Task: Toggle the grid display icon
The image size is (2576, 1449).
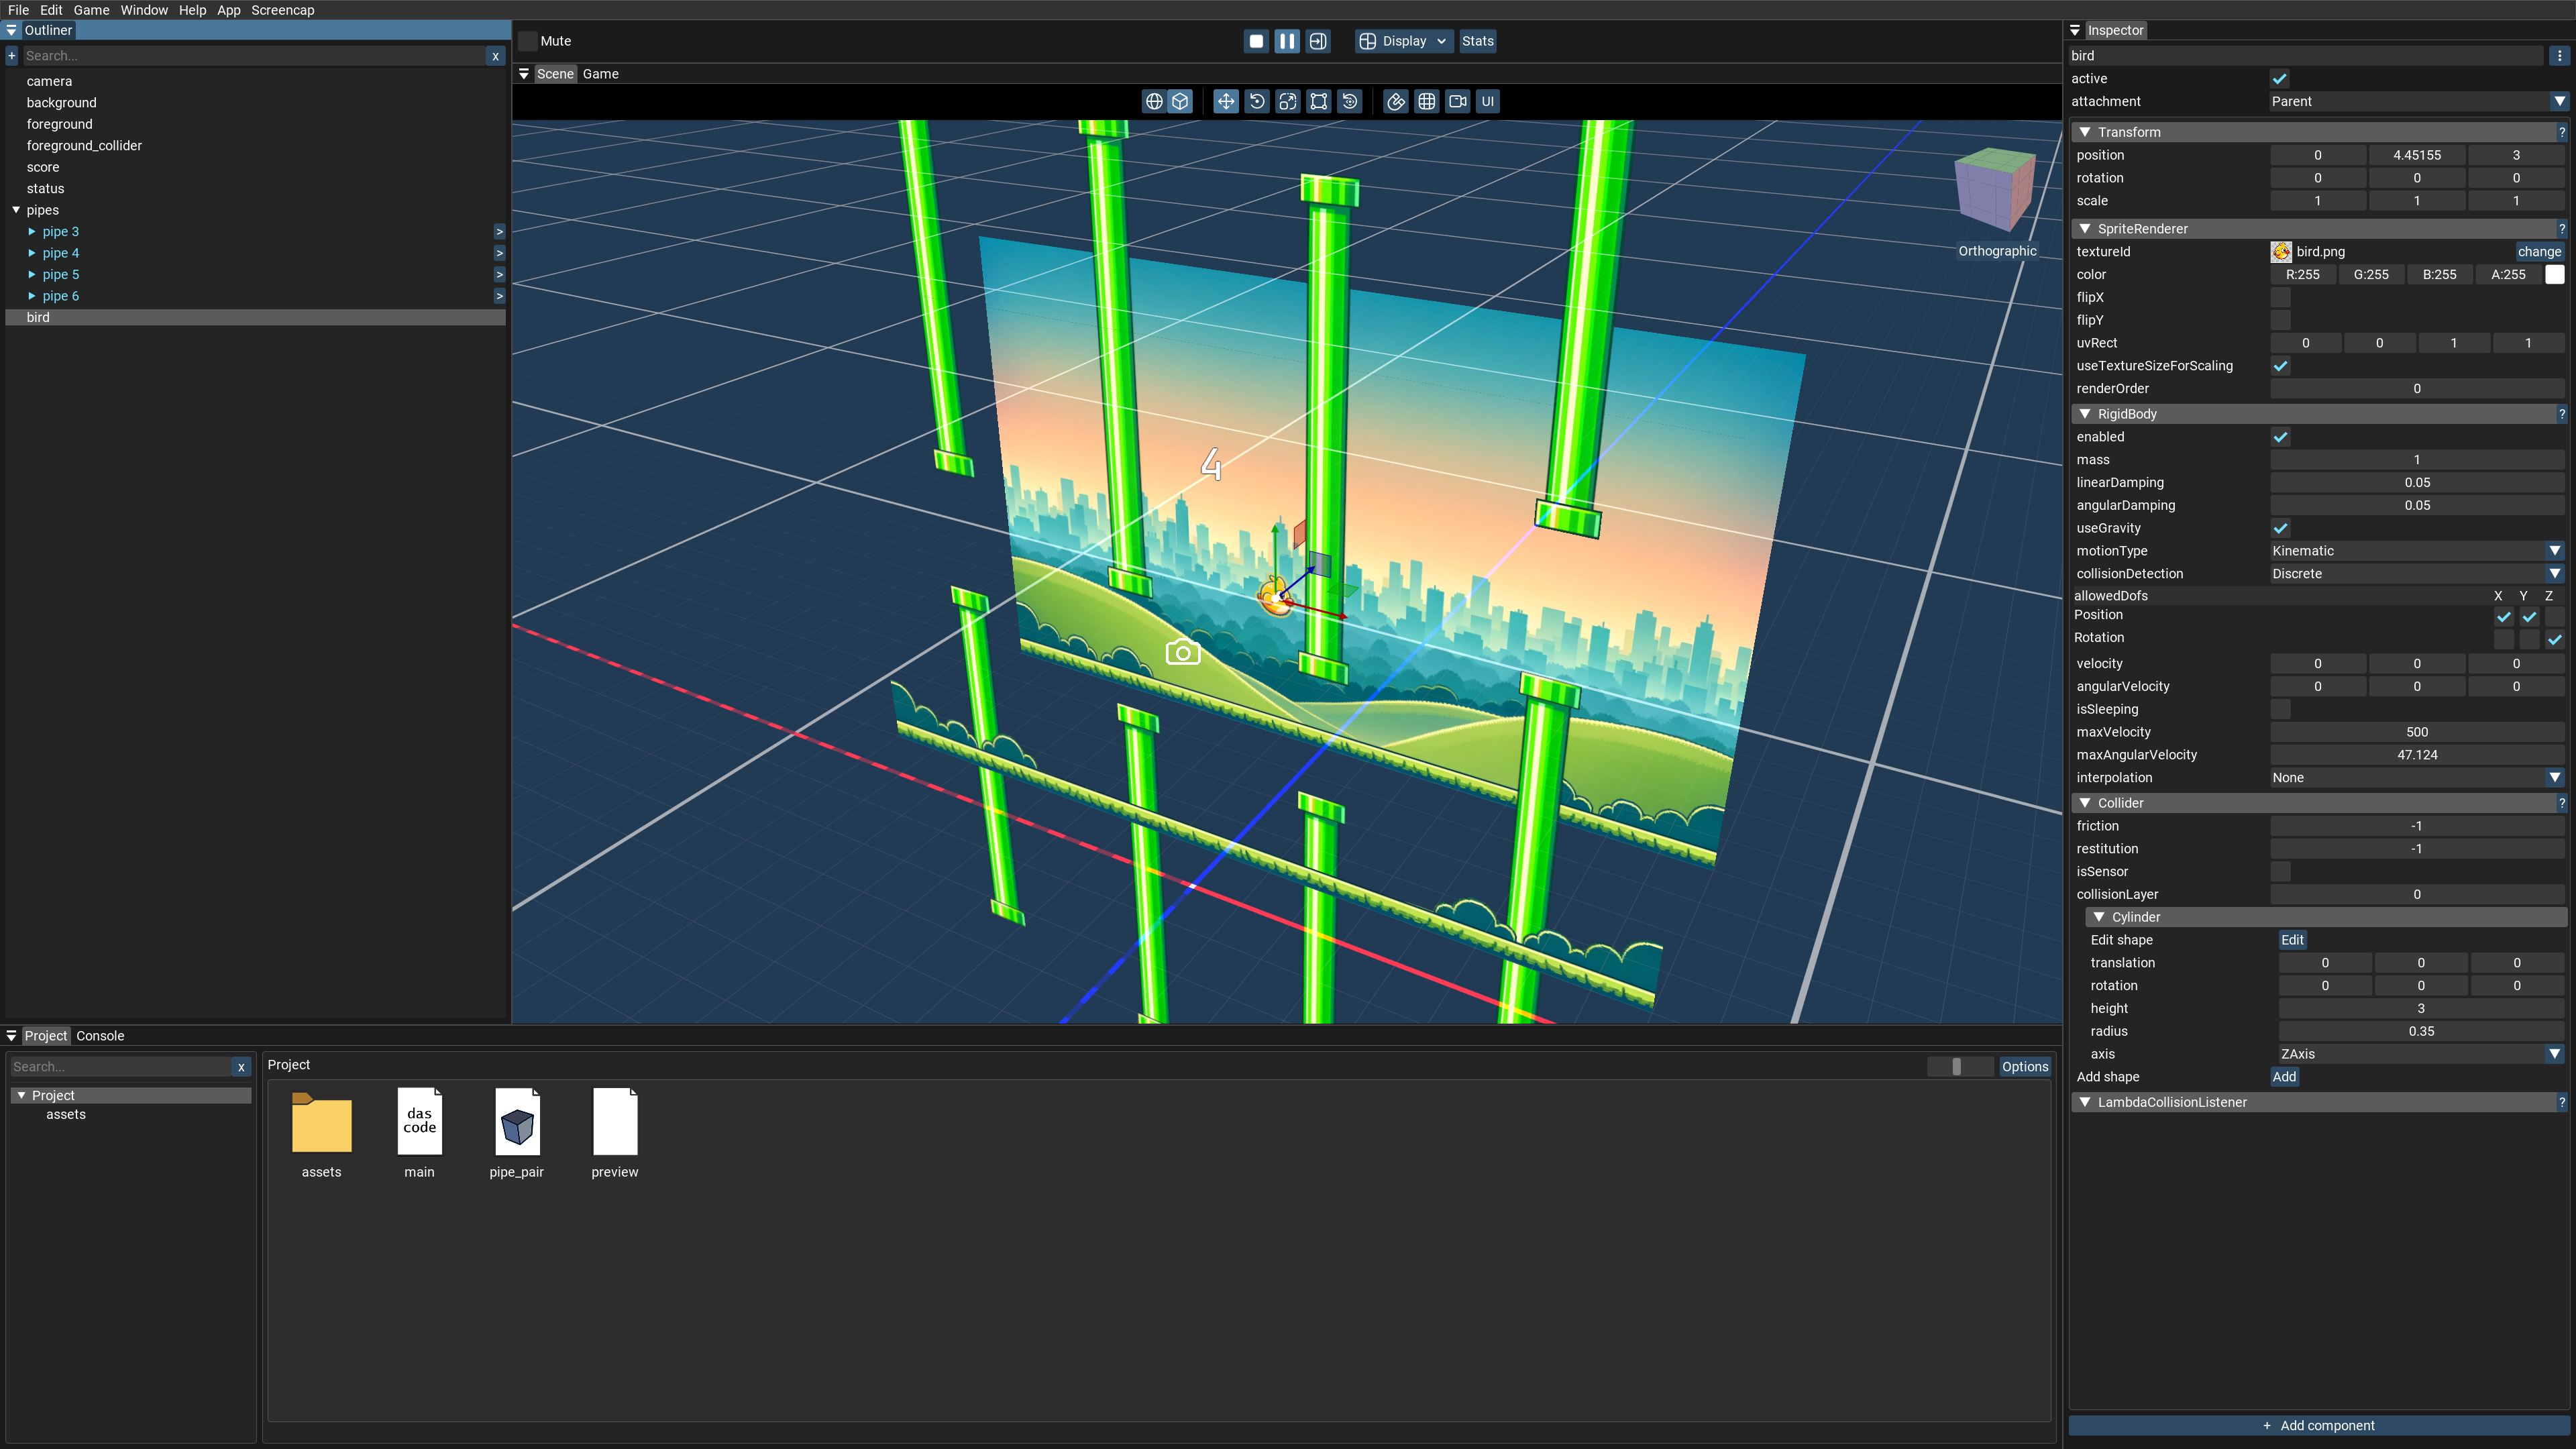Action: [1427, 101]
